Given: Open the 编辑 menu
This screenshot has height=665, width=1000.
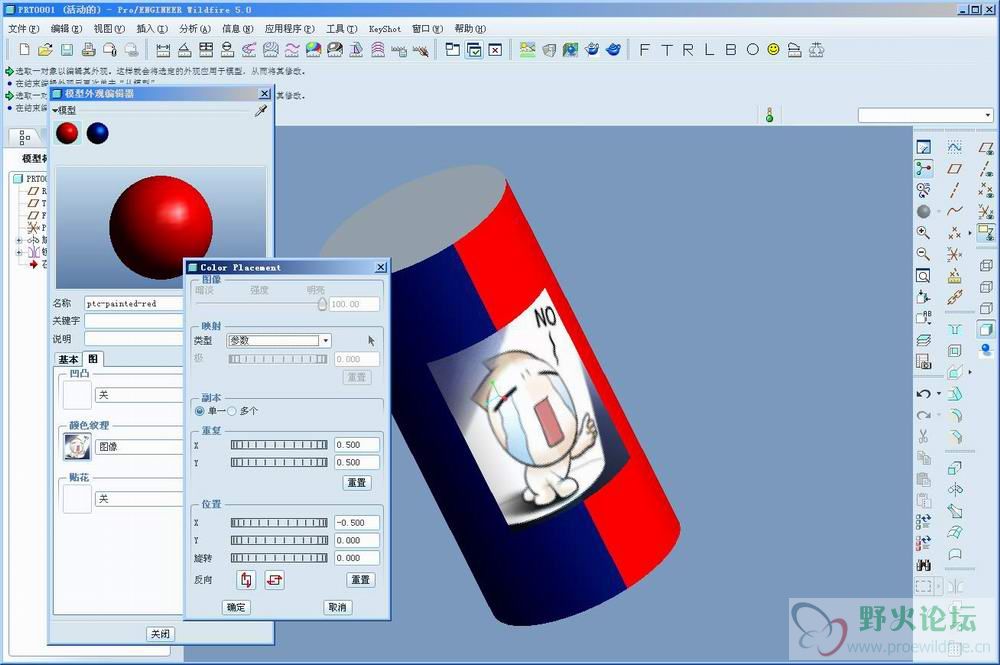Looking at the screenshot, I should click(x=66, y=29).
